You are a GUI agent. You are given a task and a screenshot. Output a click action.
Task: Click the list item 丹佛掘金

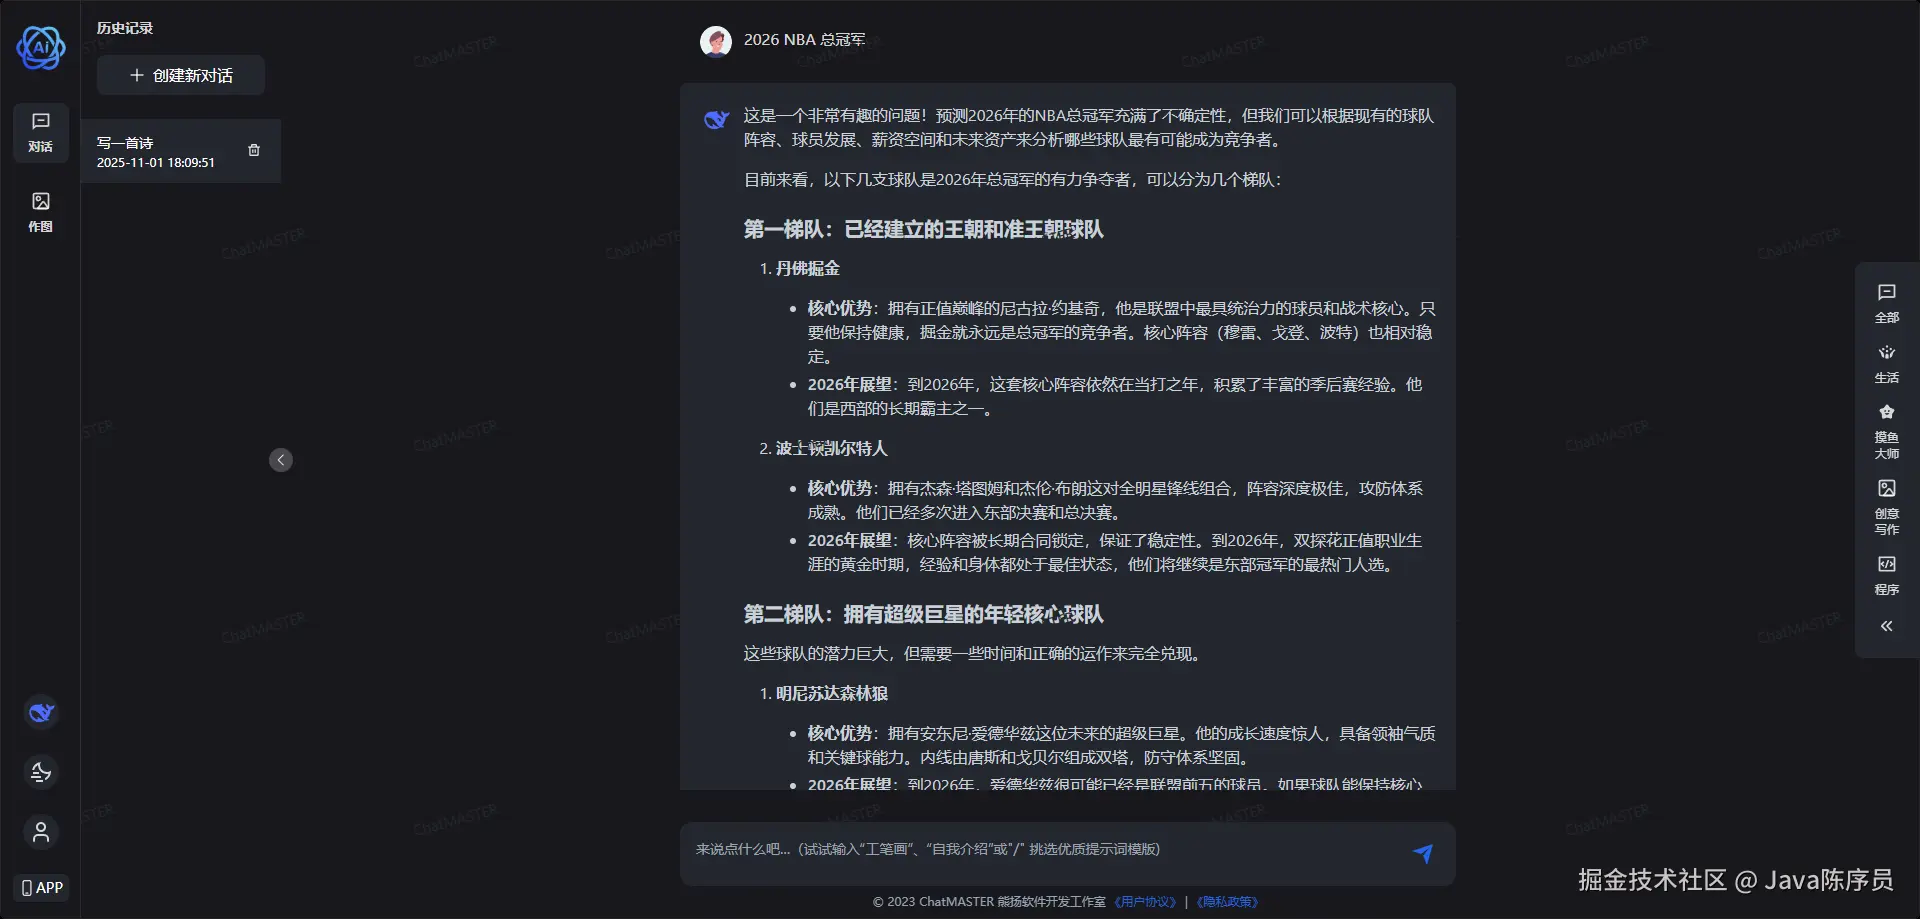pyautogui.click(x=808, y=268)
